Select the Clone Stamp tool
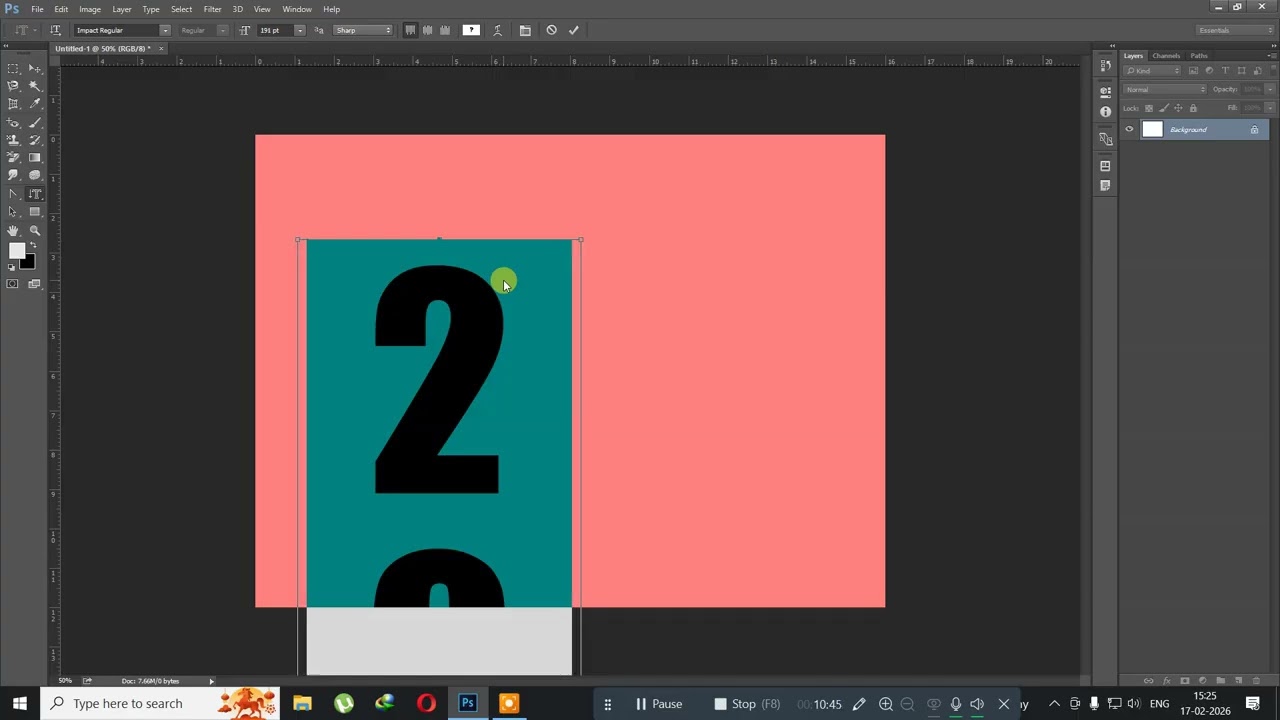The height and width of the screenshot is (720, 1280). click(13, 140)
